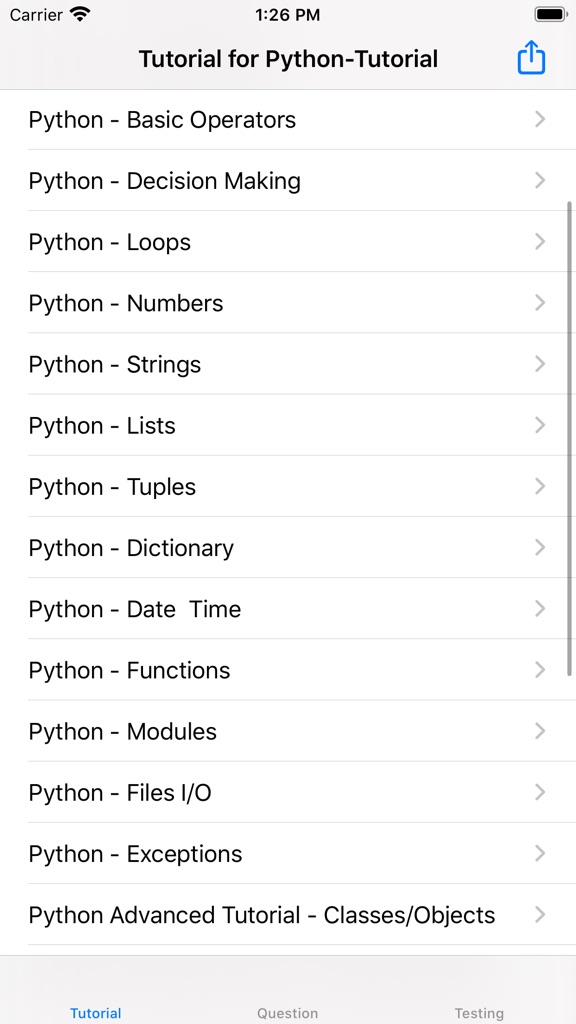
Task: Tap the chevron on Python - Basic Operators
Action: coord(539,119)
